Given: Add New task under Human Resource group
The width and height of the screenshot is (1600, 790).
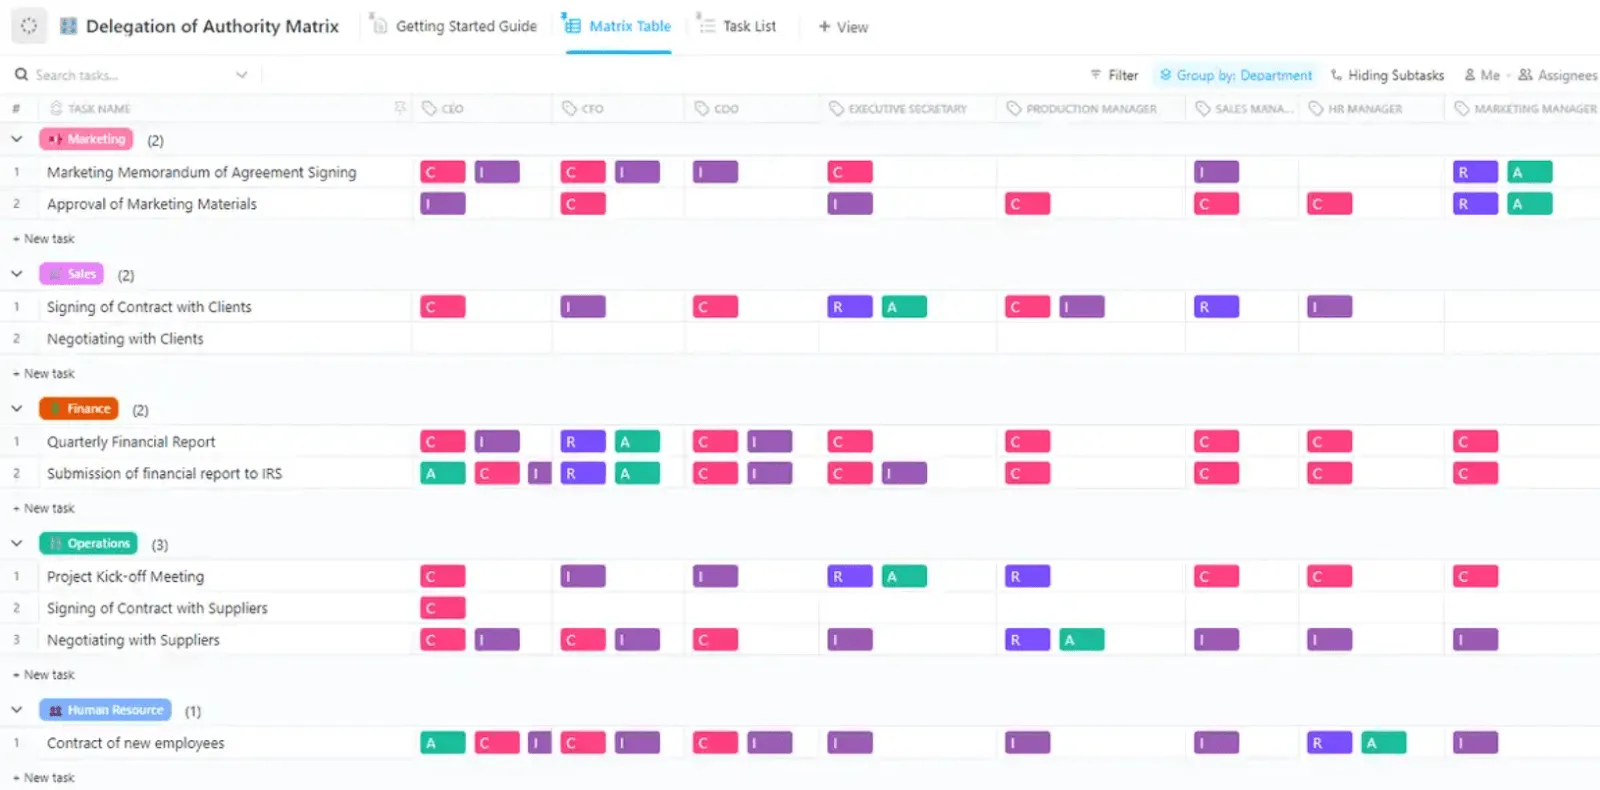Looking at the screenshot, I should pyautogui.click(x=44, y=778).
